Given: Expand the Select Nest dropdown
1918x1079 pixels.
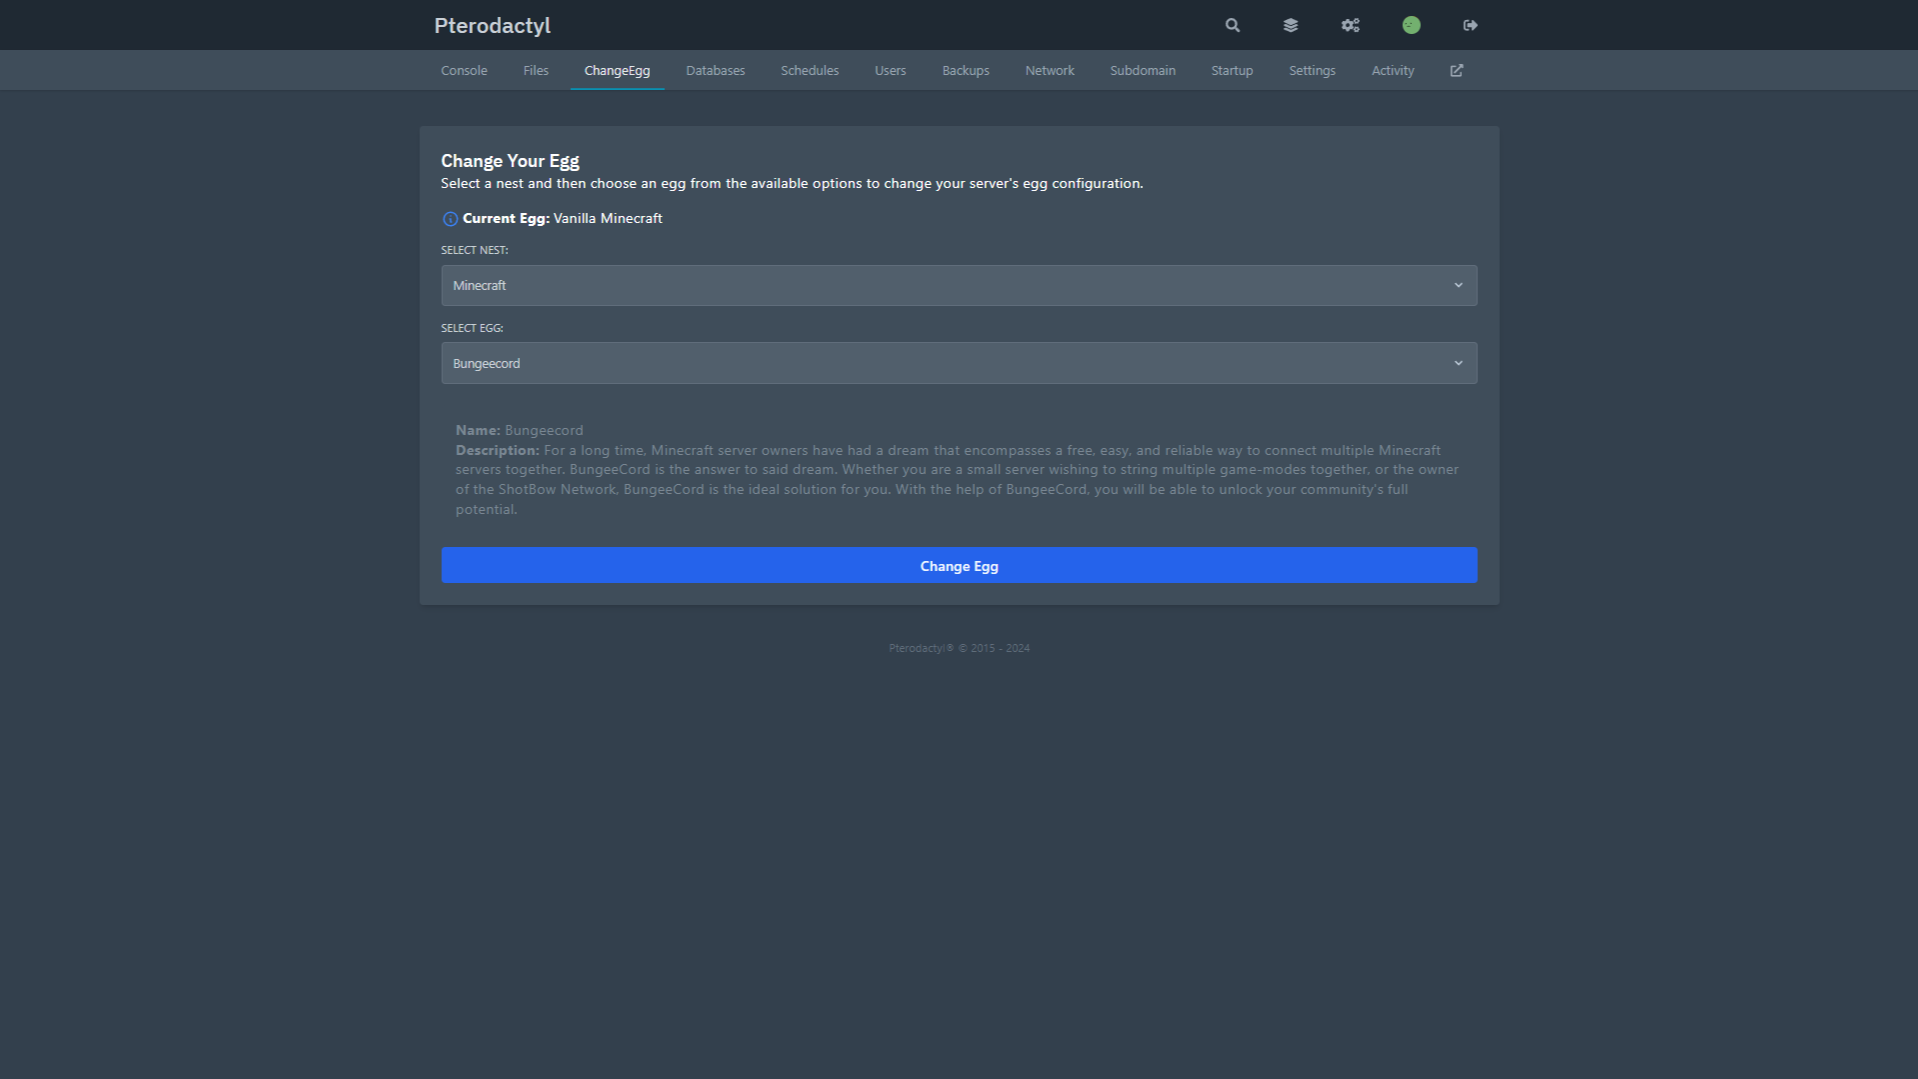Looking at the screenshot, I should pos(958,285).
